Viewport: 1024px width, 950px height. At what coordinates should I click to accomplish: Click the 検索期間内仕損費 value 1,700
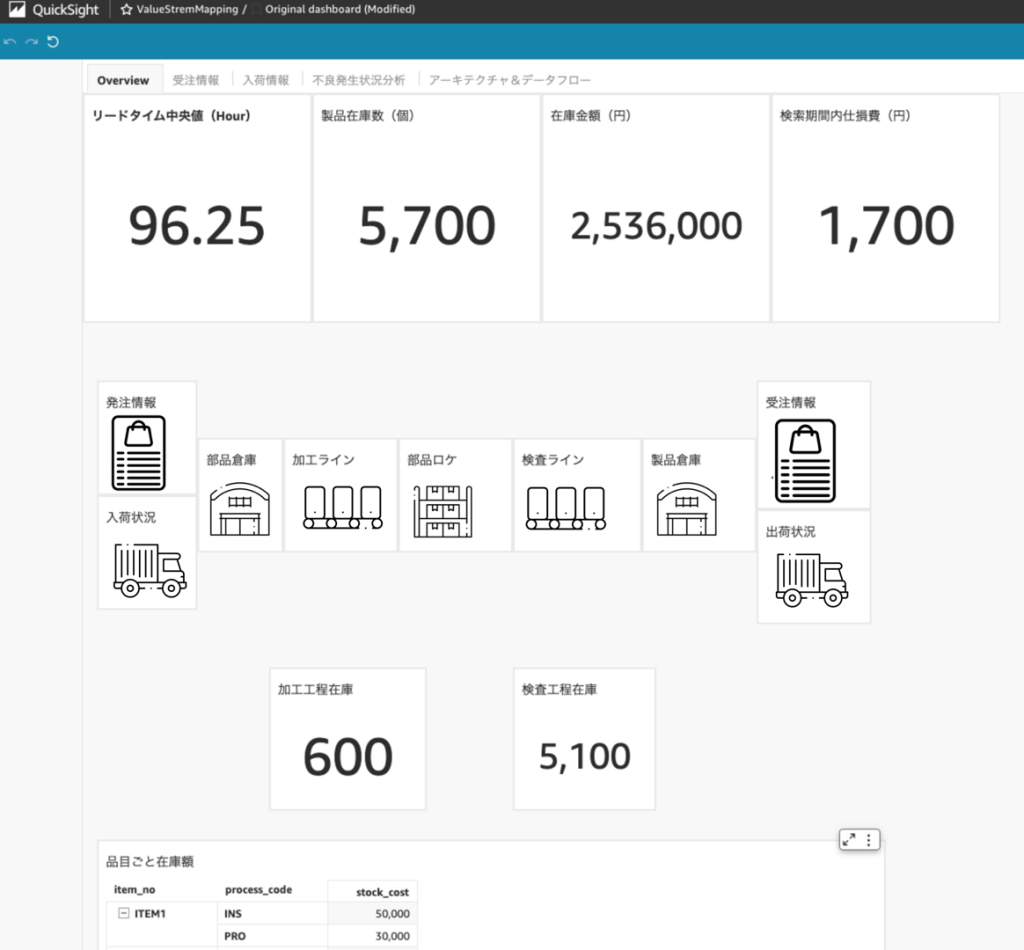pyautogui.click(x=886, y=226)
